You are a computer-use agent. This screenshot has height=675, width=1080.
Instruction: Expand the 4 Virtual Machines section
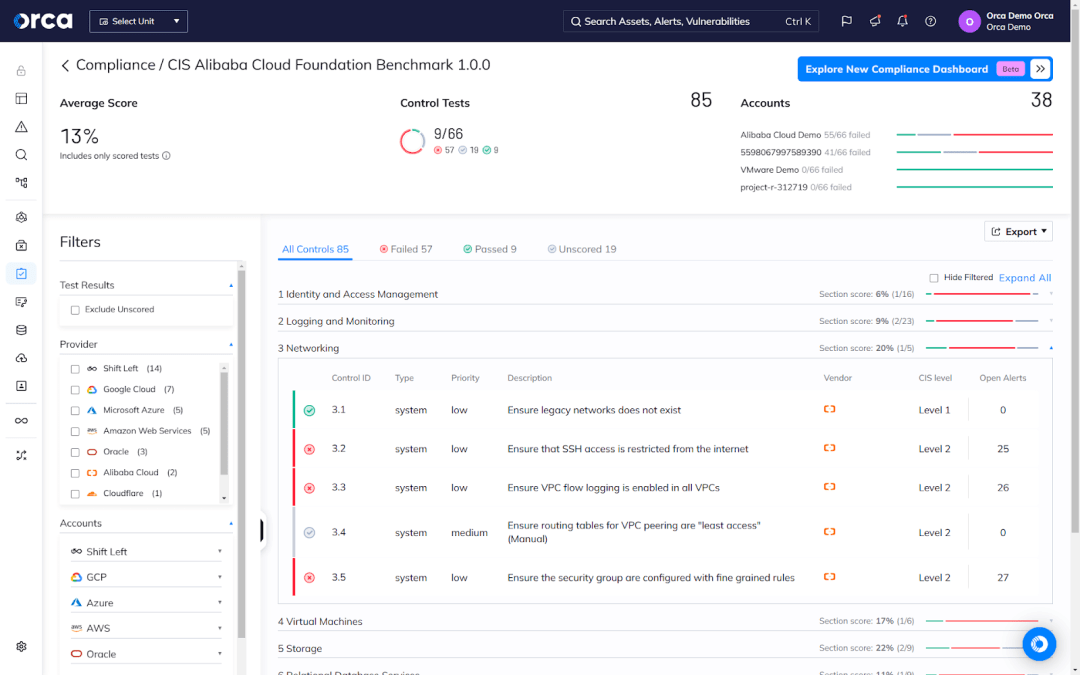tap(665, 621)
